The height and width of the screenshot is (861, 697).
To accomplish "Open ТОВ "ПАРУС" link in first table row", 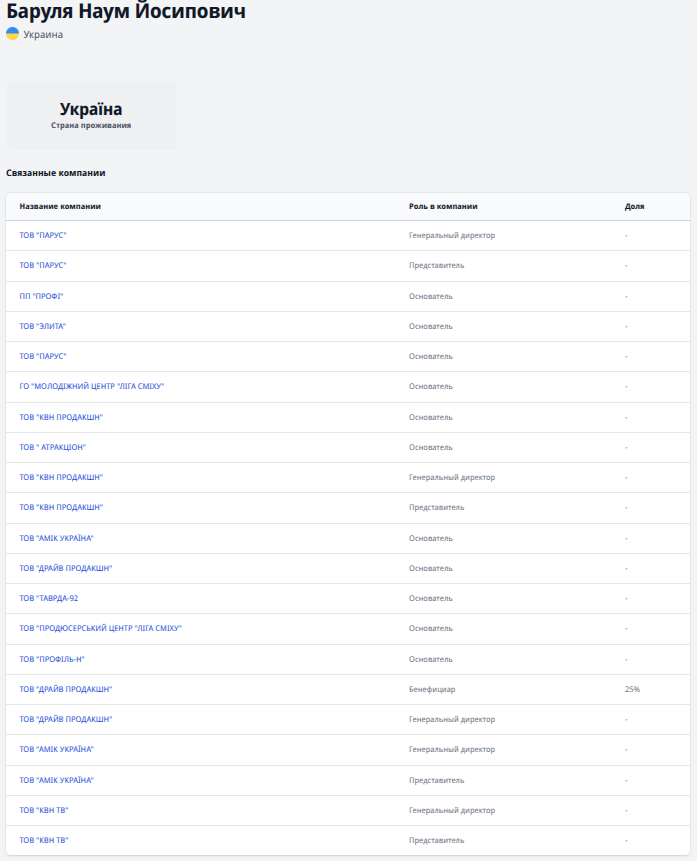I will pyautogui.click(x=43, y=235).
